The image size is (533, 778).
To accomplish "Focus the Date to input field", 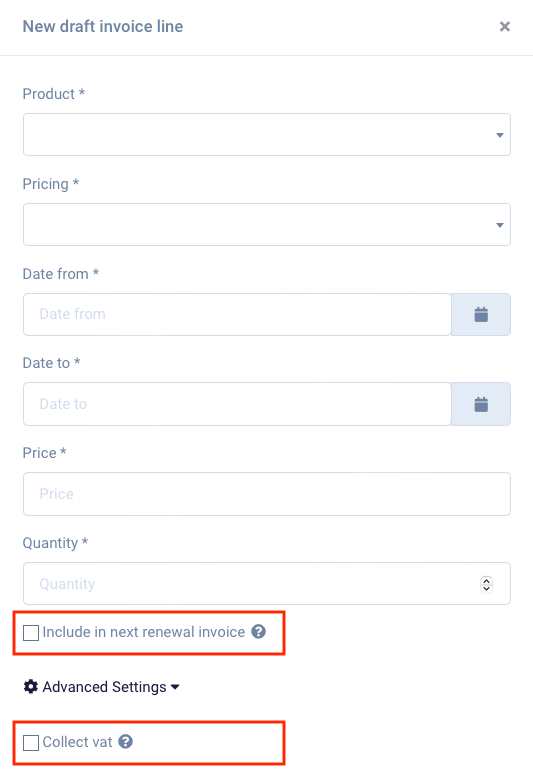I will (x=237, y=404).
